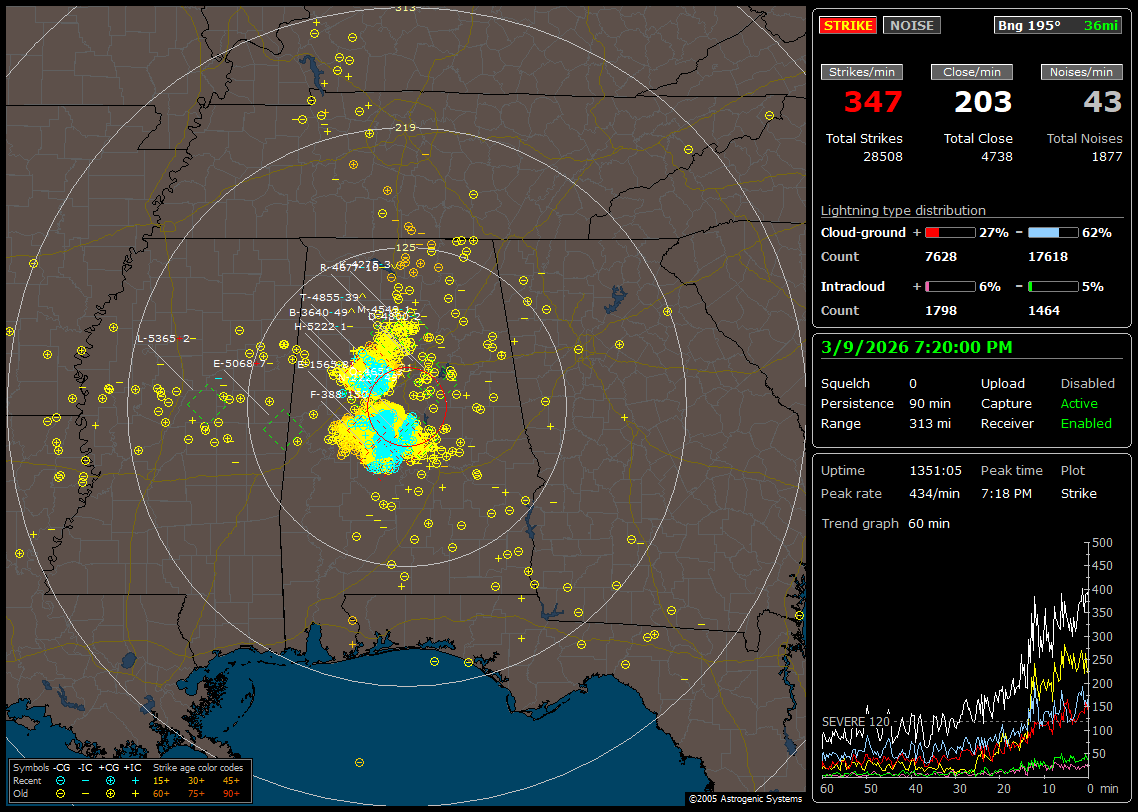This screenshot has height=812, width=1138.
Task: Click the 90+ strike age color code
Action: [231, 793]
